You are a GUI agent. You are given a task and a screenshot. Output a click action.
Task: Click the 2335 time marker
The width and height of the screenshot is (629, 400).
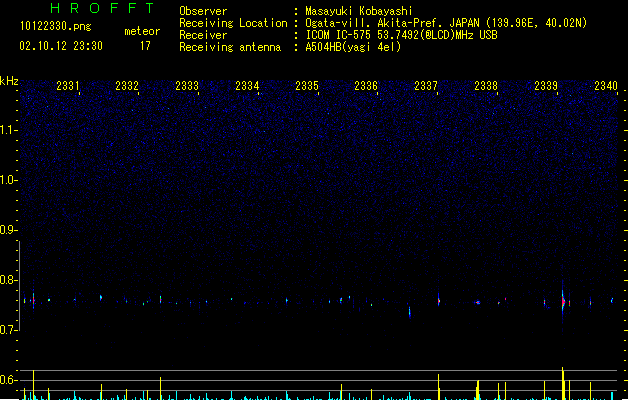point(307,86)
